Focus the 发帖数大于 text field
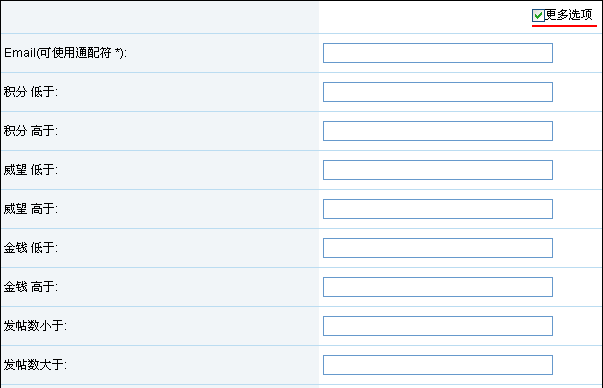This screenshot has height=388, width=603. (438, 365)
